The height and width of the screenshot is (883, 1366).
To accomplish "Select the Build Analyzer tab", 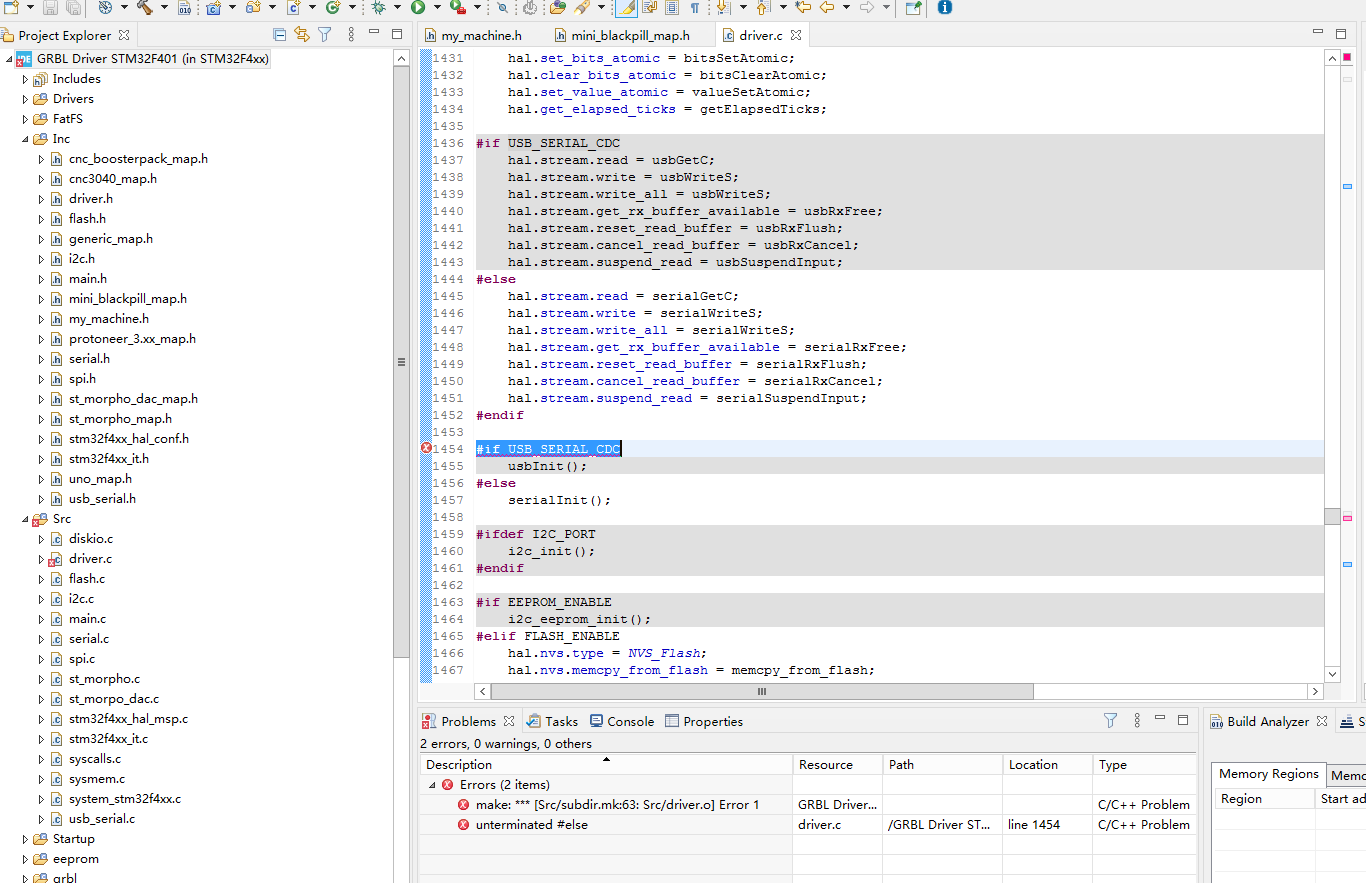I will pyautogui.click(x=1267, y=721).
